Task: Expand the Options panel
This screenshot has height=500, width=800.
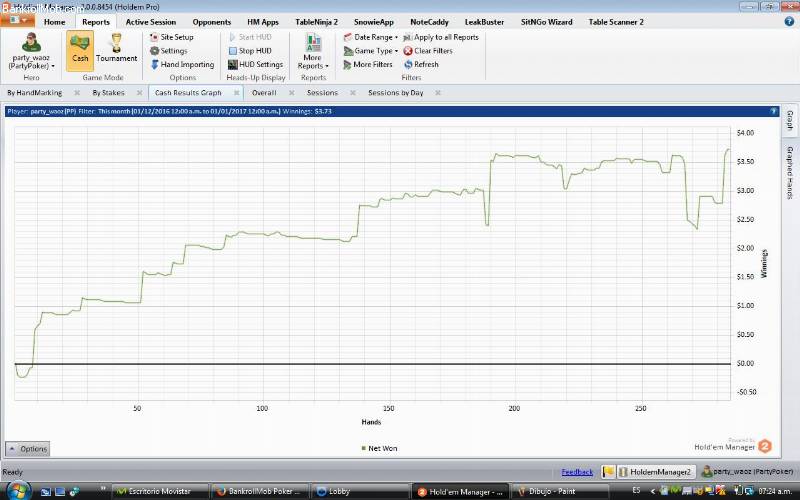Action: tap(28, 448)
